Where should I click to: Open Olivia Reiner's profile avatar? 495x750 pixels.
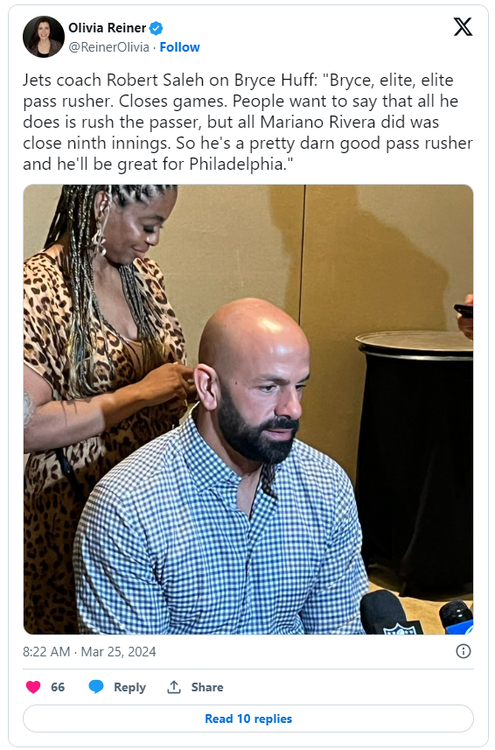[x=44, y=37]
